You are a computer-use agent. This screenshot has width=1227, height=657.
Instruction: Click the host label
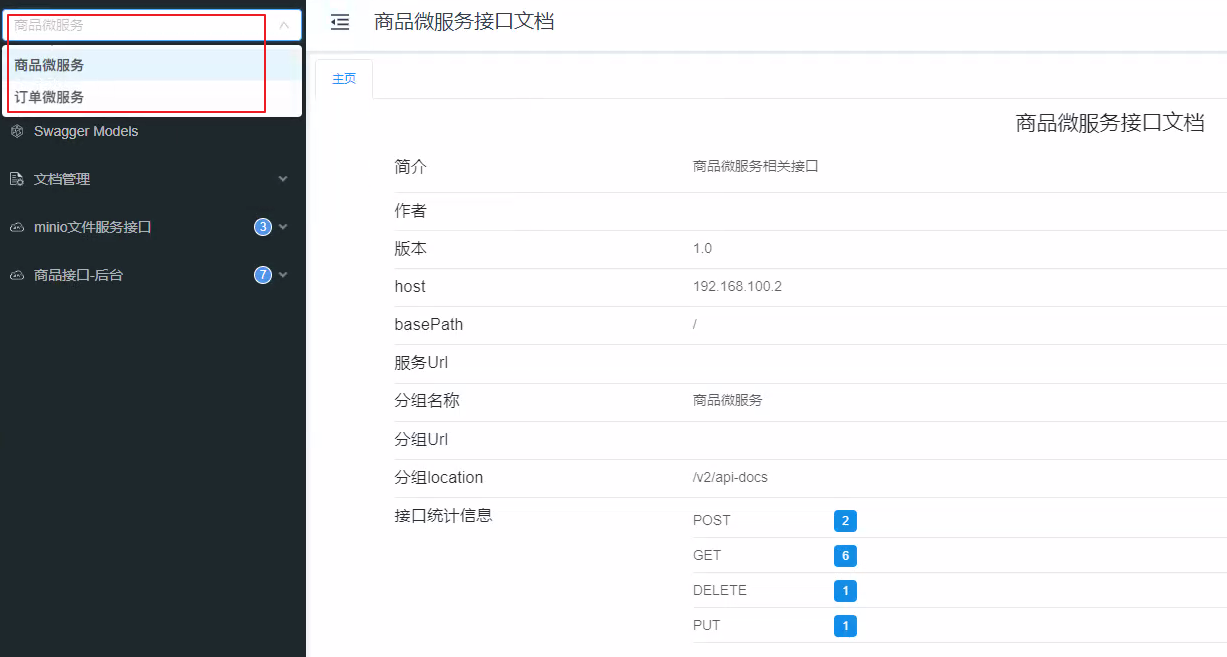(x=410, y=286)
